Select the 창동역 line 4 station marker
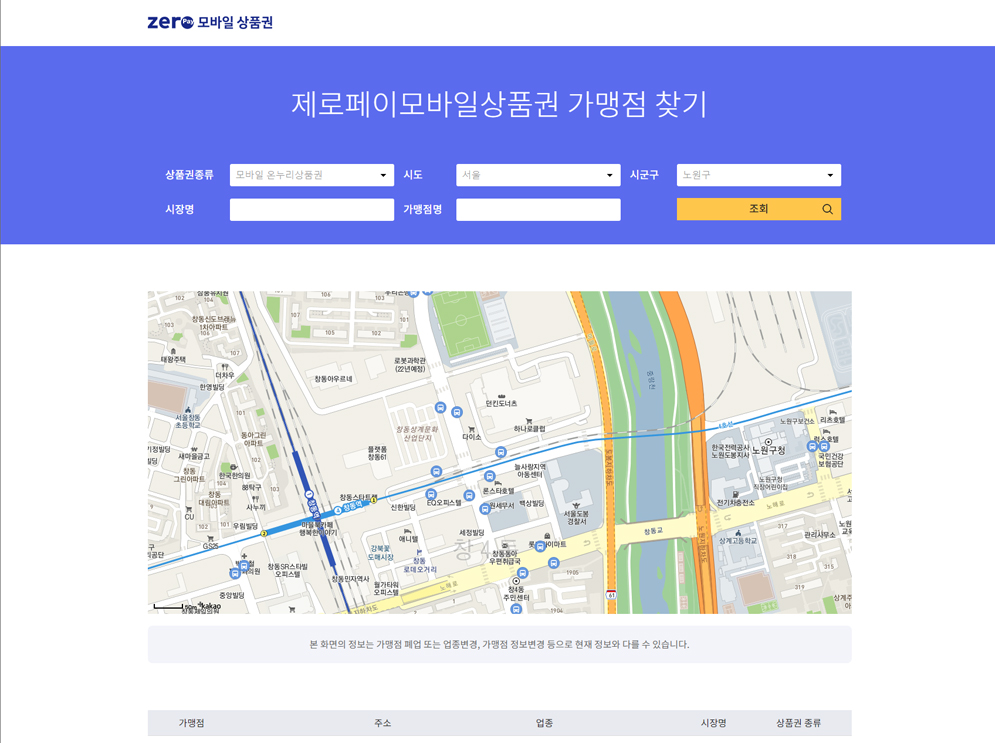 [336, 509]
